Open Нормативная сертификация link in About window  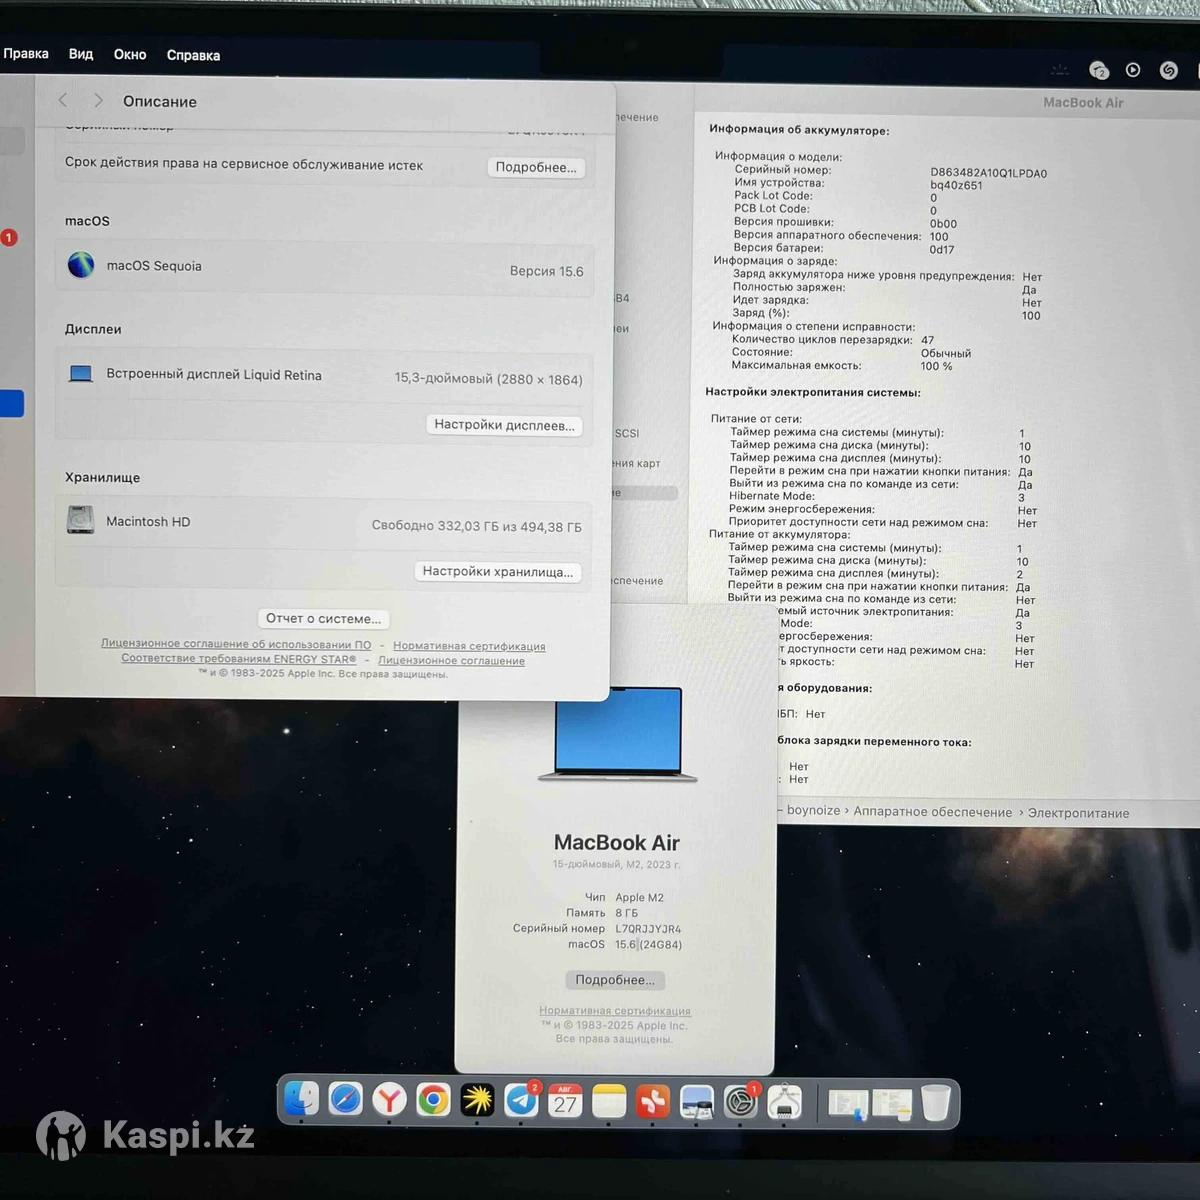(x=615, y=1011)
